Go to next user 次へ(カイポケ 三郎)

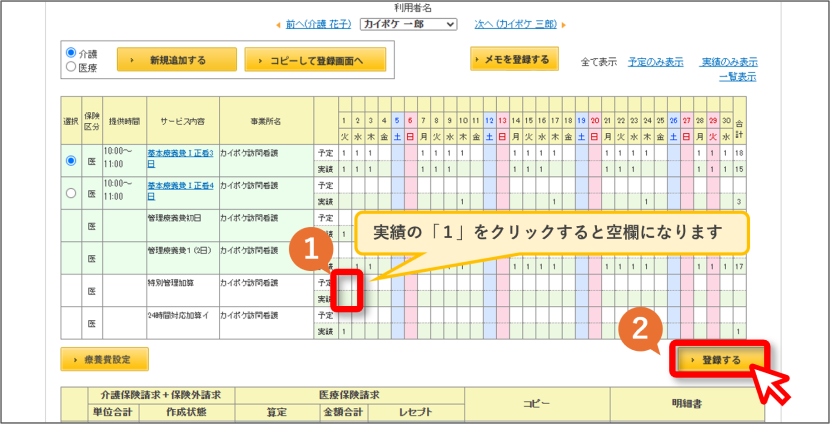pyautogui.click(x=516, y=24)
